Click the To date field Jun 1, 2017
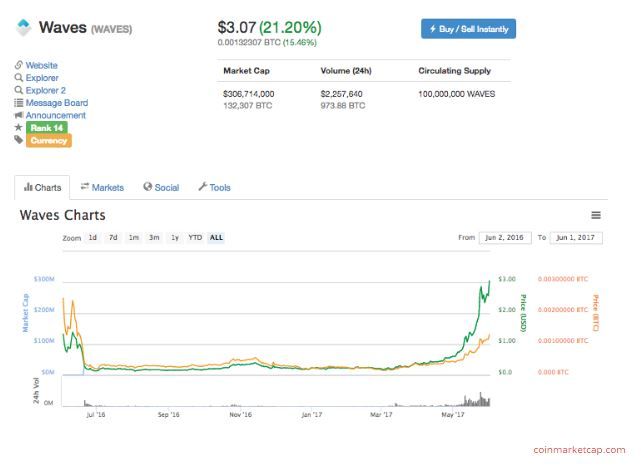641x466 pixels. click(576, 237)
